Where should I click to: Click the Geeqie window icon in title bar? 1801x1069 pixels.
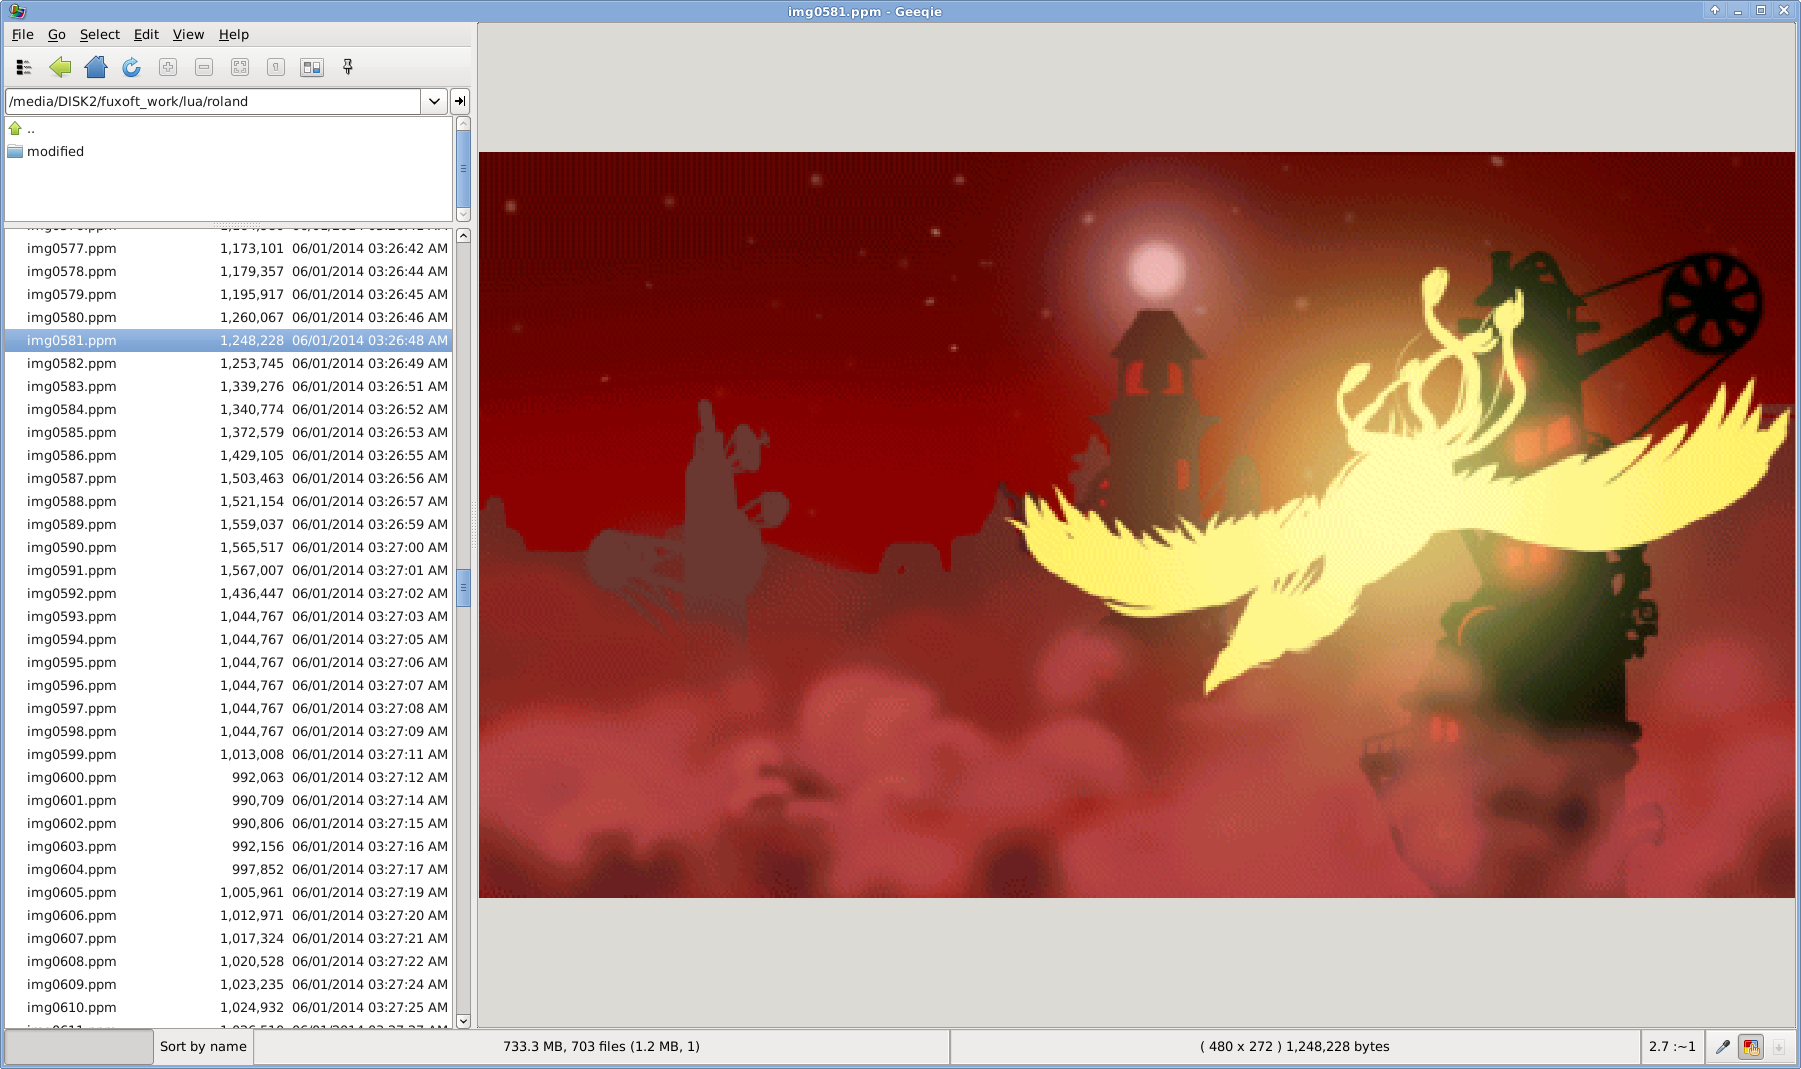(x=17, y=11)
